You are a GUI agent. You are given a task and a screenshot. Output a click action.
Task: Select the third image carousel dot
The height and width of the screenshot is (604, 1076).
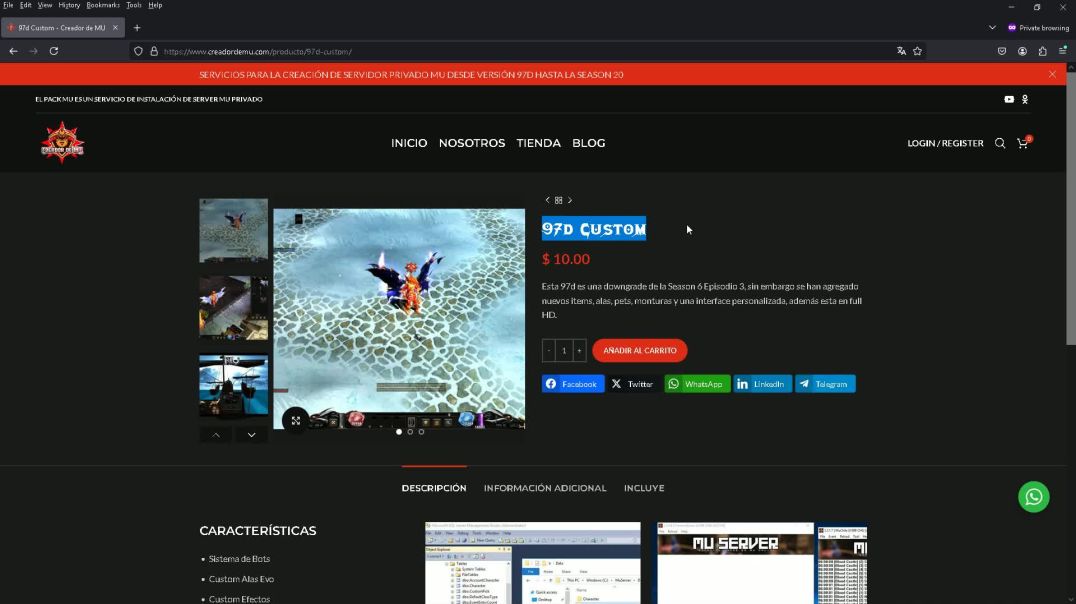pos(421,432)
